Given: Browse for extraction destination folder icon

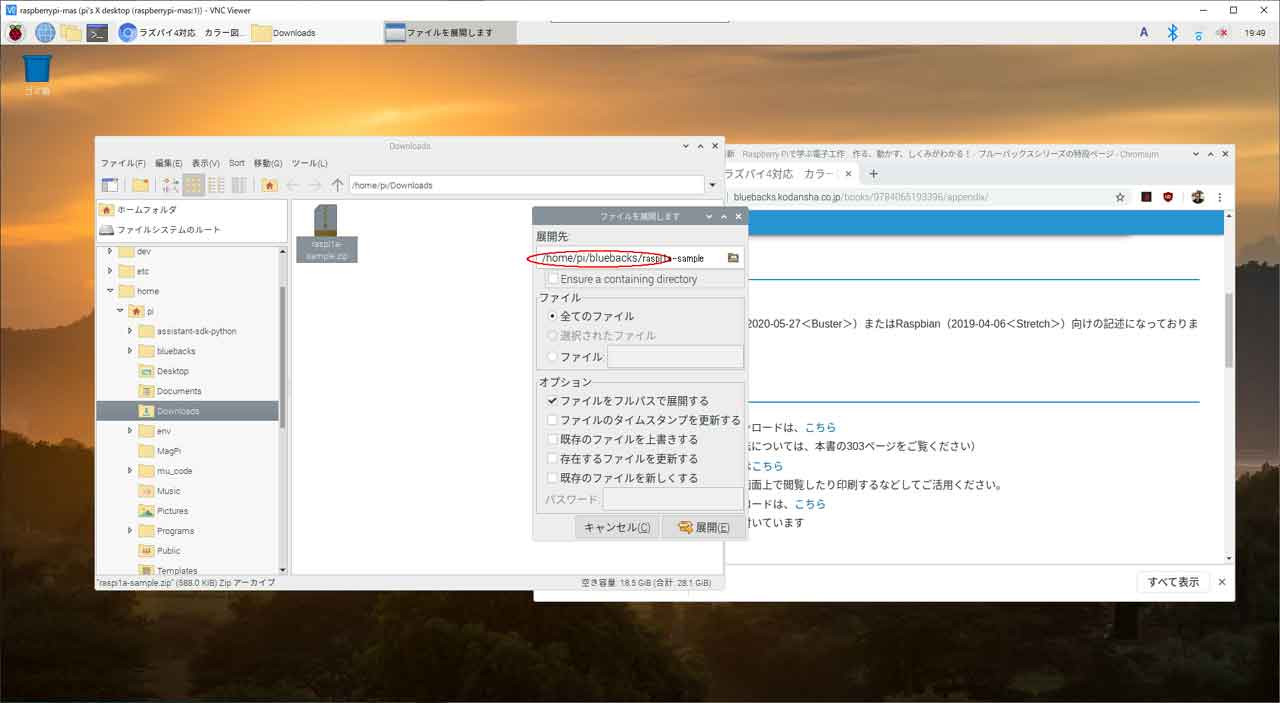Looking at the screenshot, I should tap(733, 258).
